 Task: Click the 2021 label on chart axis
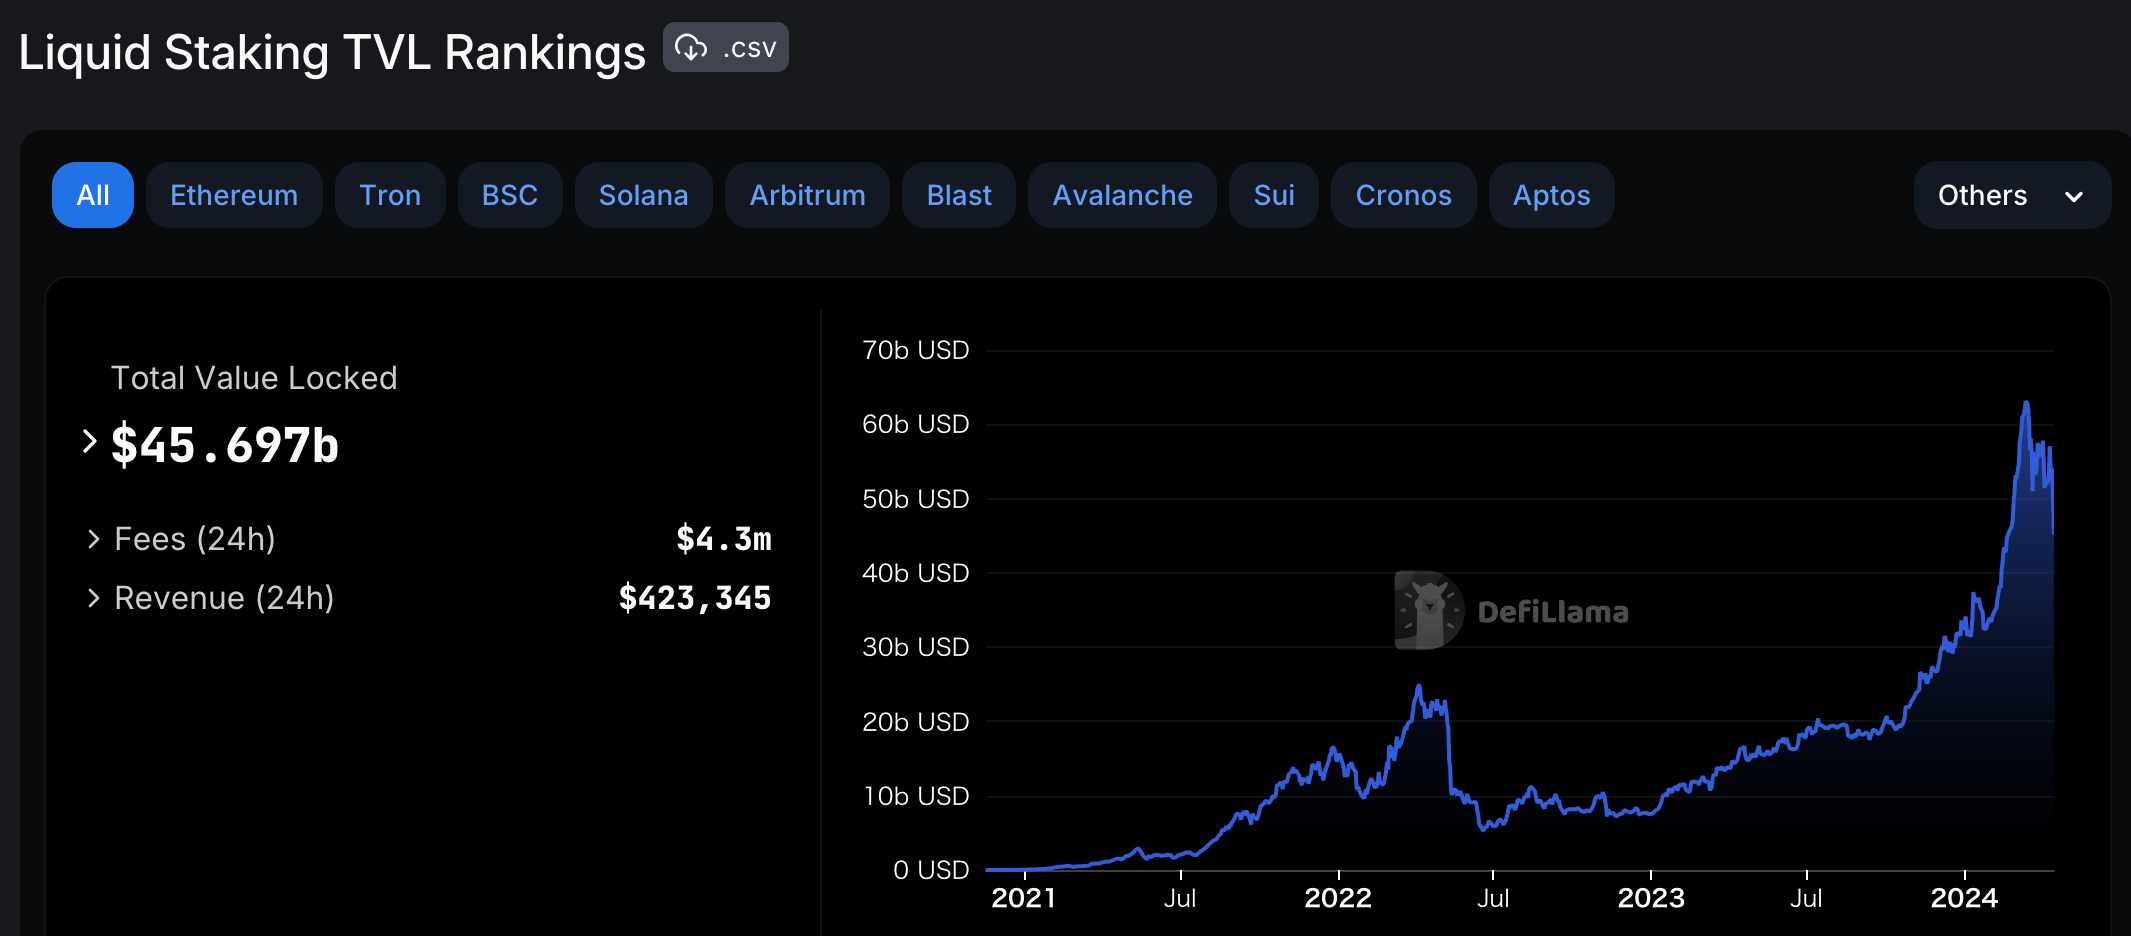[x=1024, y=898]
